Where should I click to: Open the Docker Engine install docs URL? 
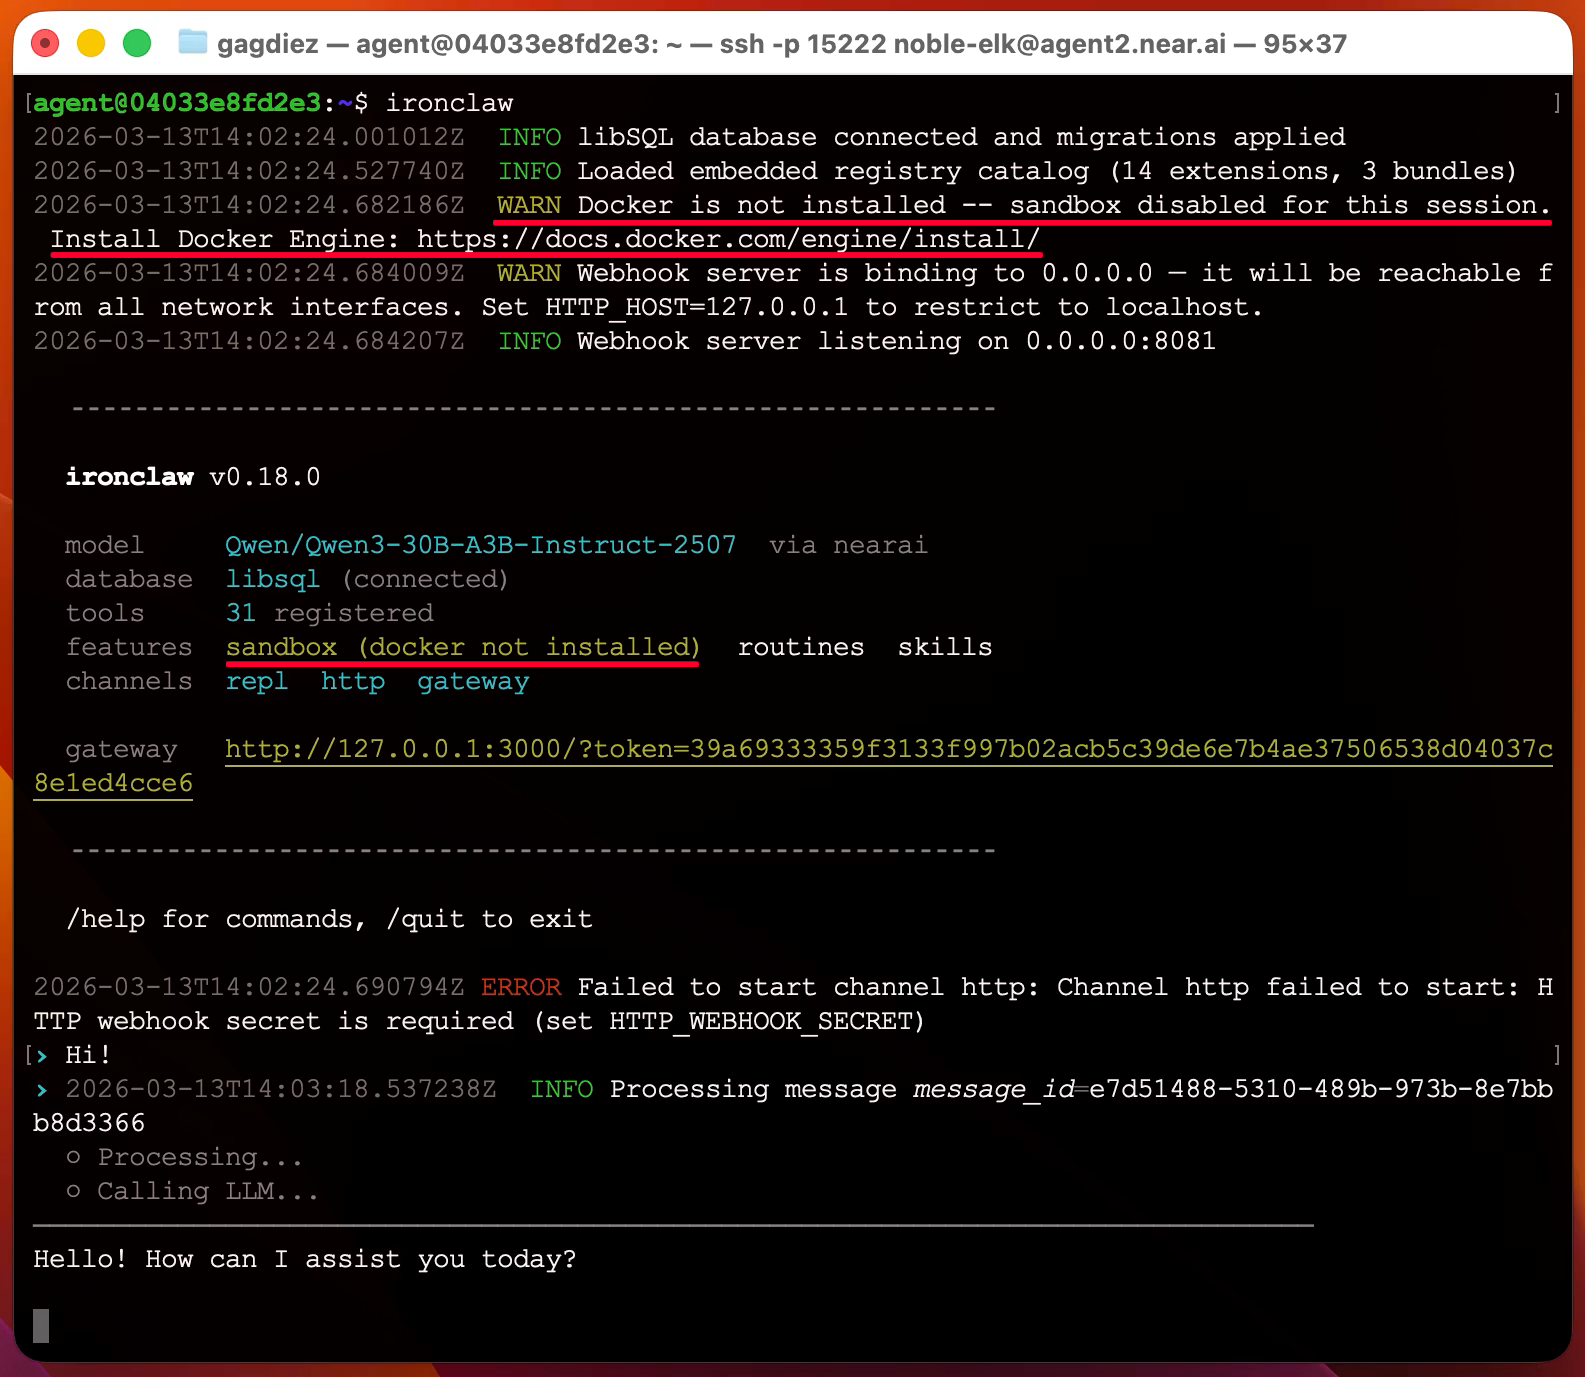point(729,239)
